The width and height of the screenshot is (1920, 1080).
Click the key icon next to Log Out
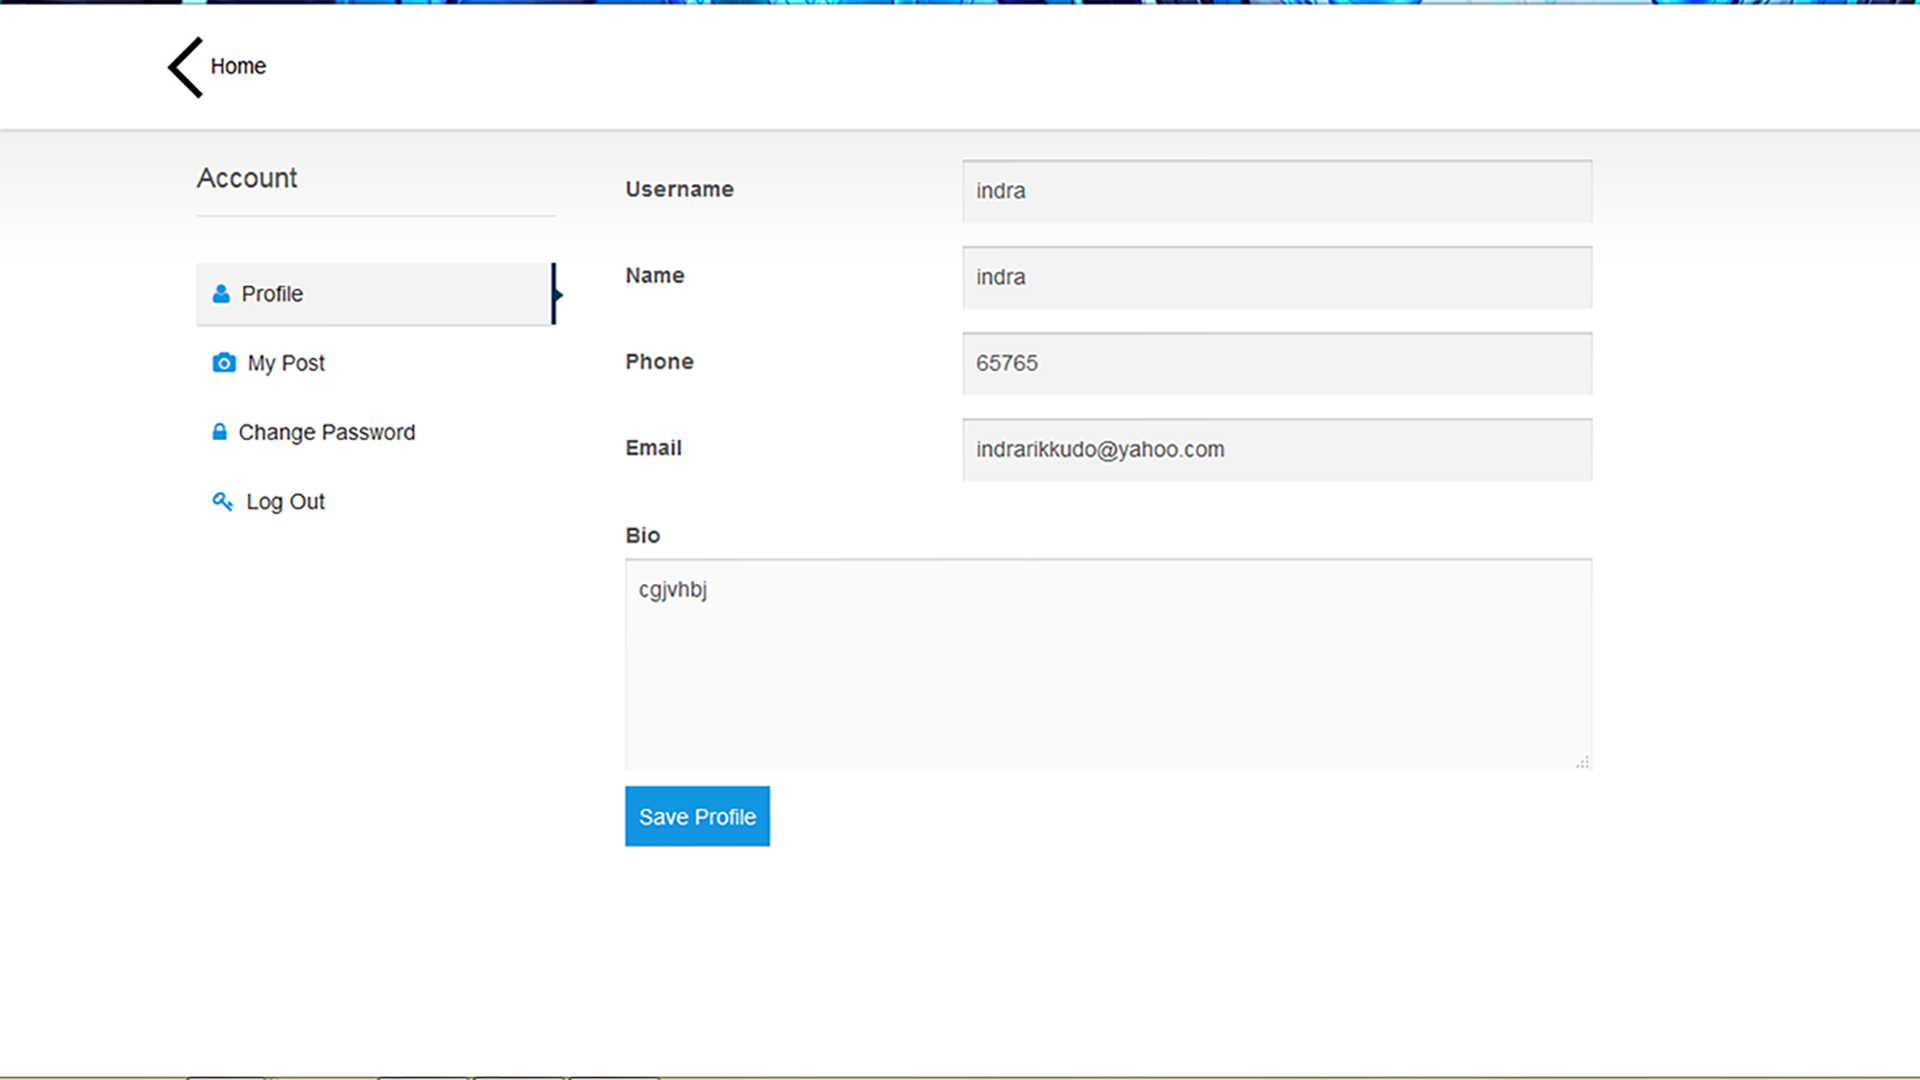[x=222, y=500]
